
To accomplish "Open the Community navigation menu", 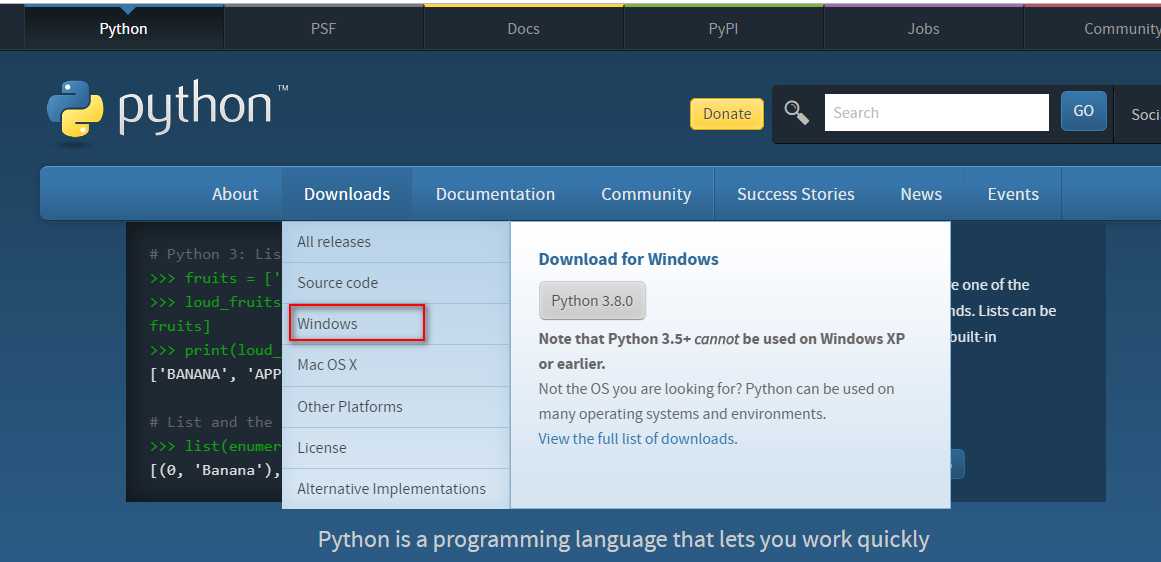I will point(646,194).
